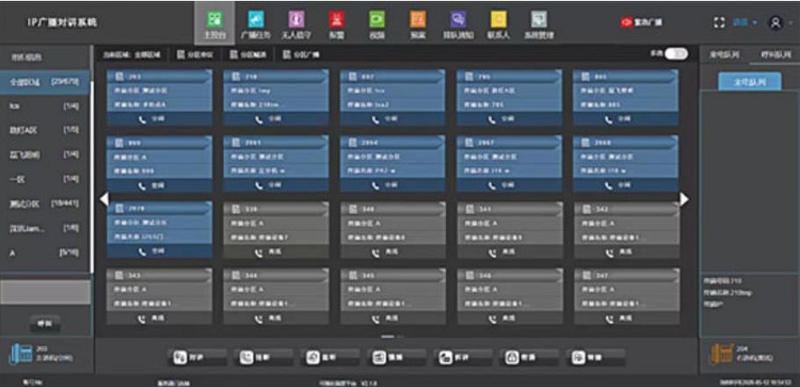This screenshot has width=800, height=387.
Task: Select terminal card 2068
Action: 626,164
